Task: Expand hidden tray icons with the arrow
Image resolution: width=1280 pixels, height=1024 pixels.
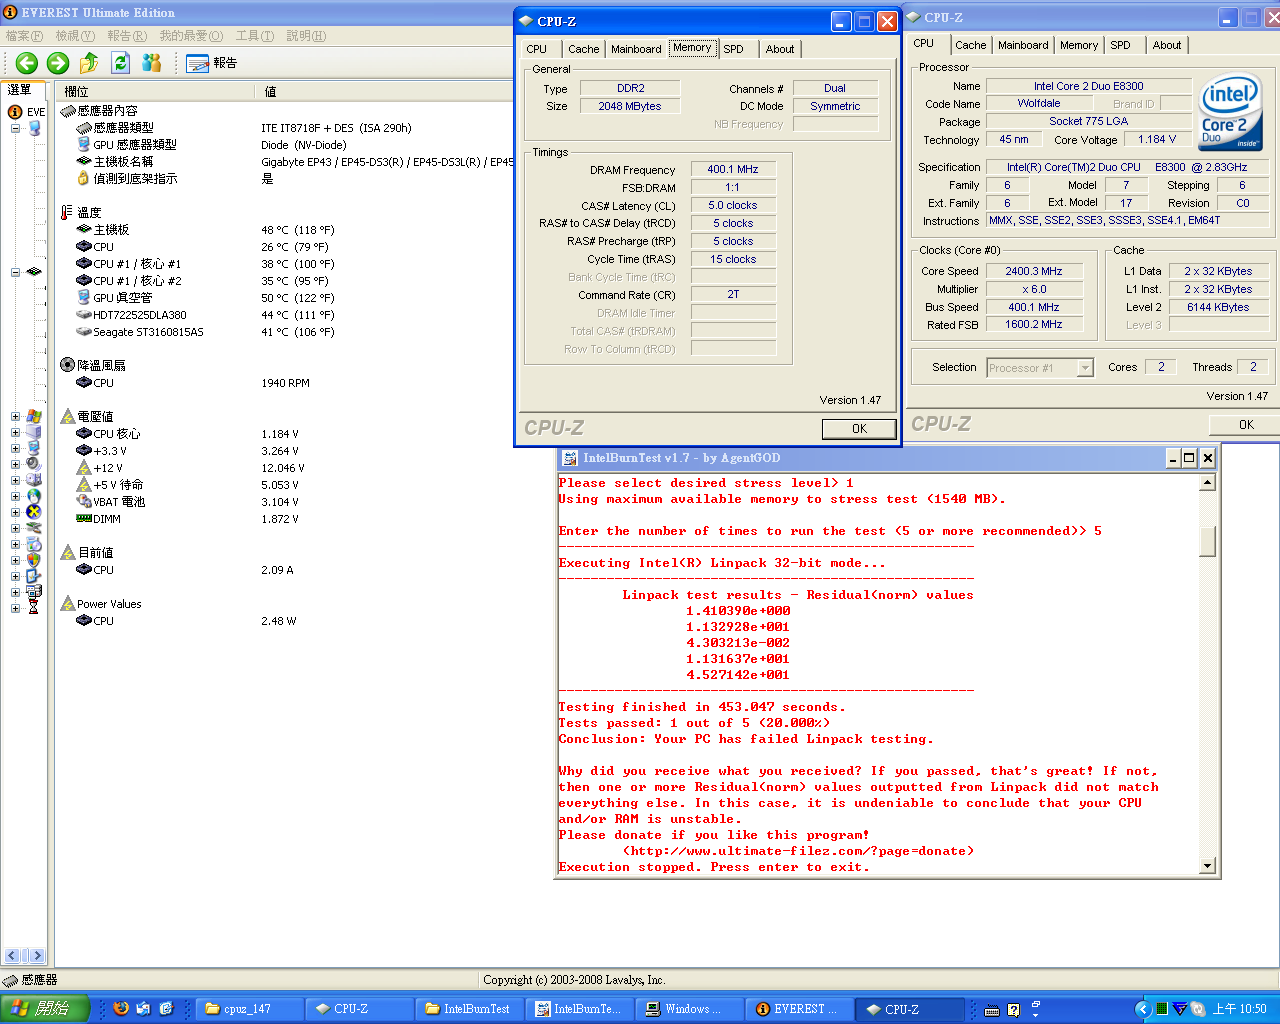Action: (x=1142, y=1009)
